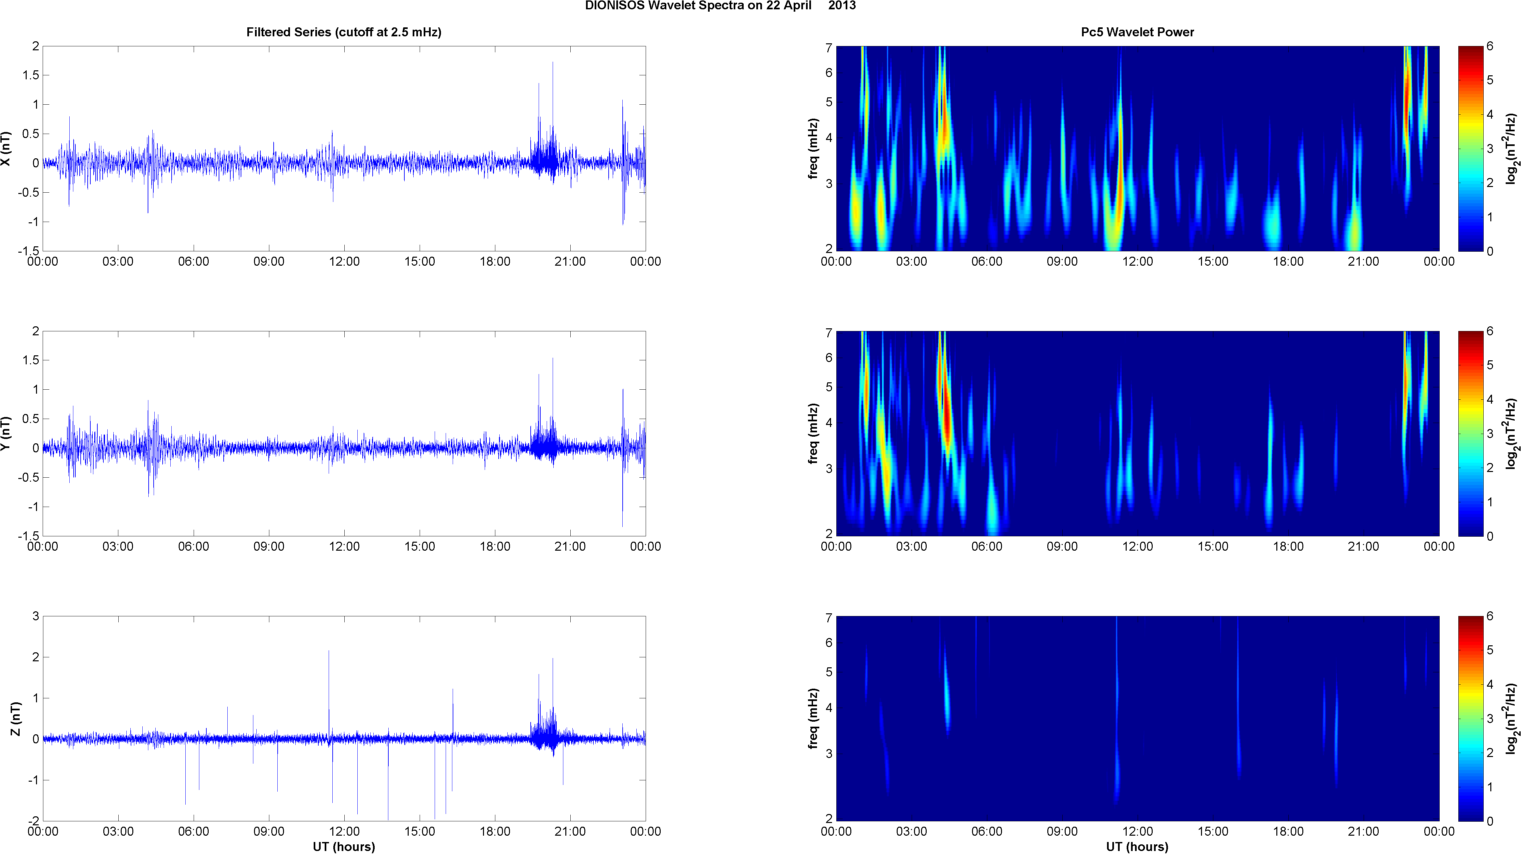Click the "-1.5" tick on the Y (nT) axis
The width and height of the screenshot is (1521, 854).
(29, 536)
